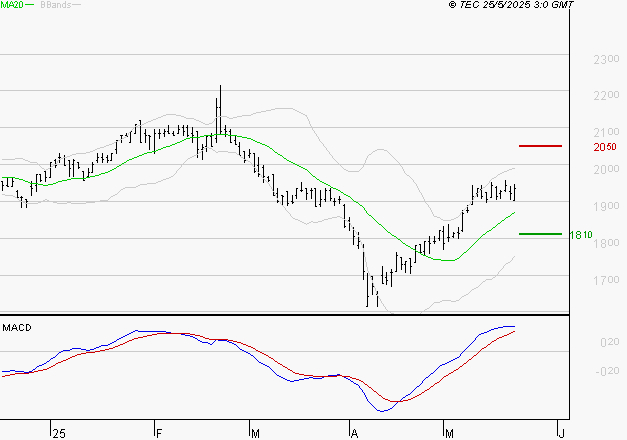Click the MACD panel title
627x440 pixels.
[x=17, y=328]
